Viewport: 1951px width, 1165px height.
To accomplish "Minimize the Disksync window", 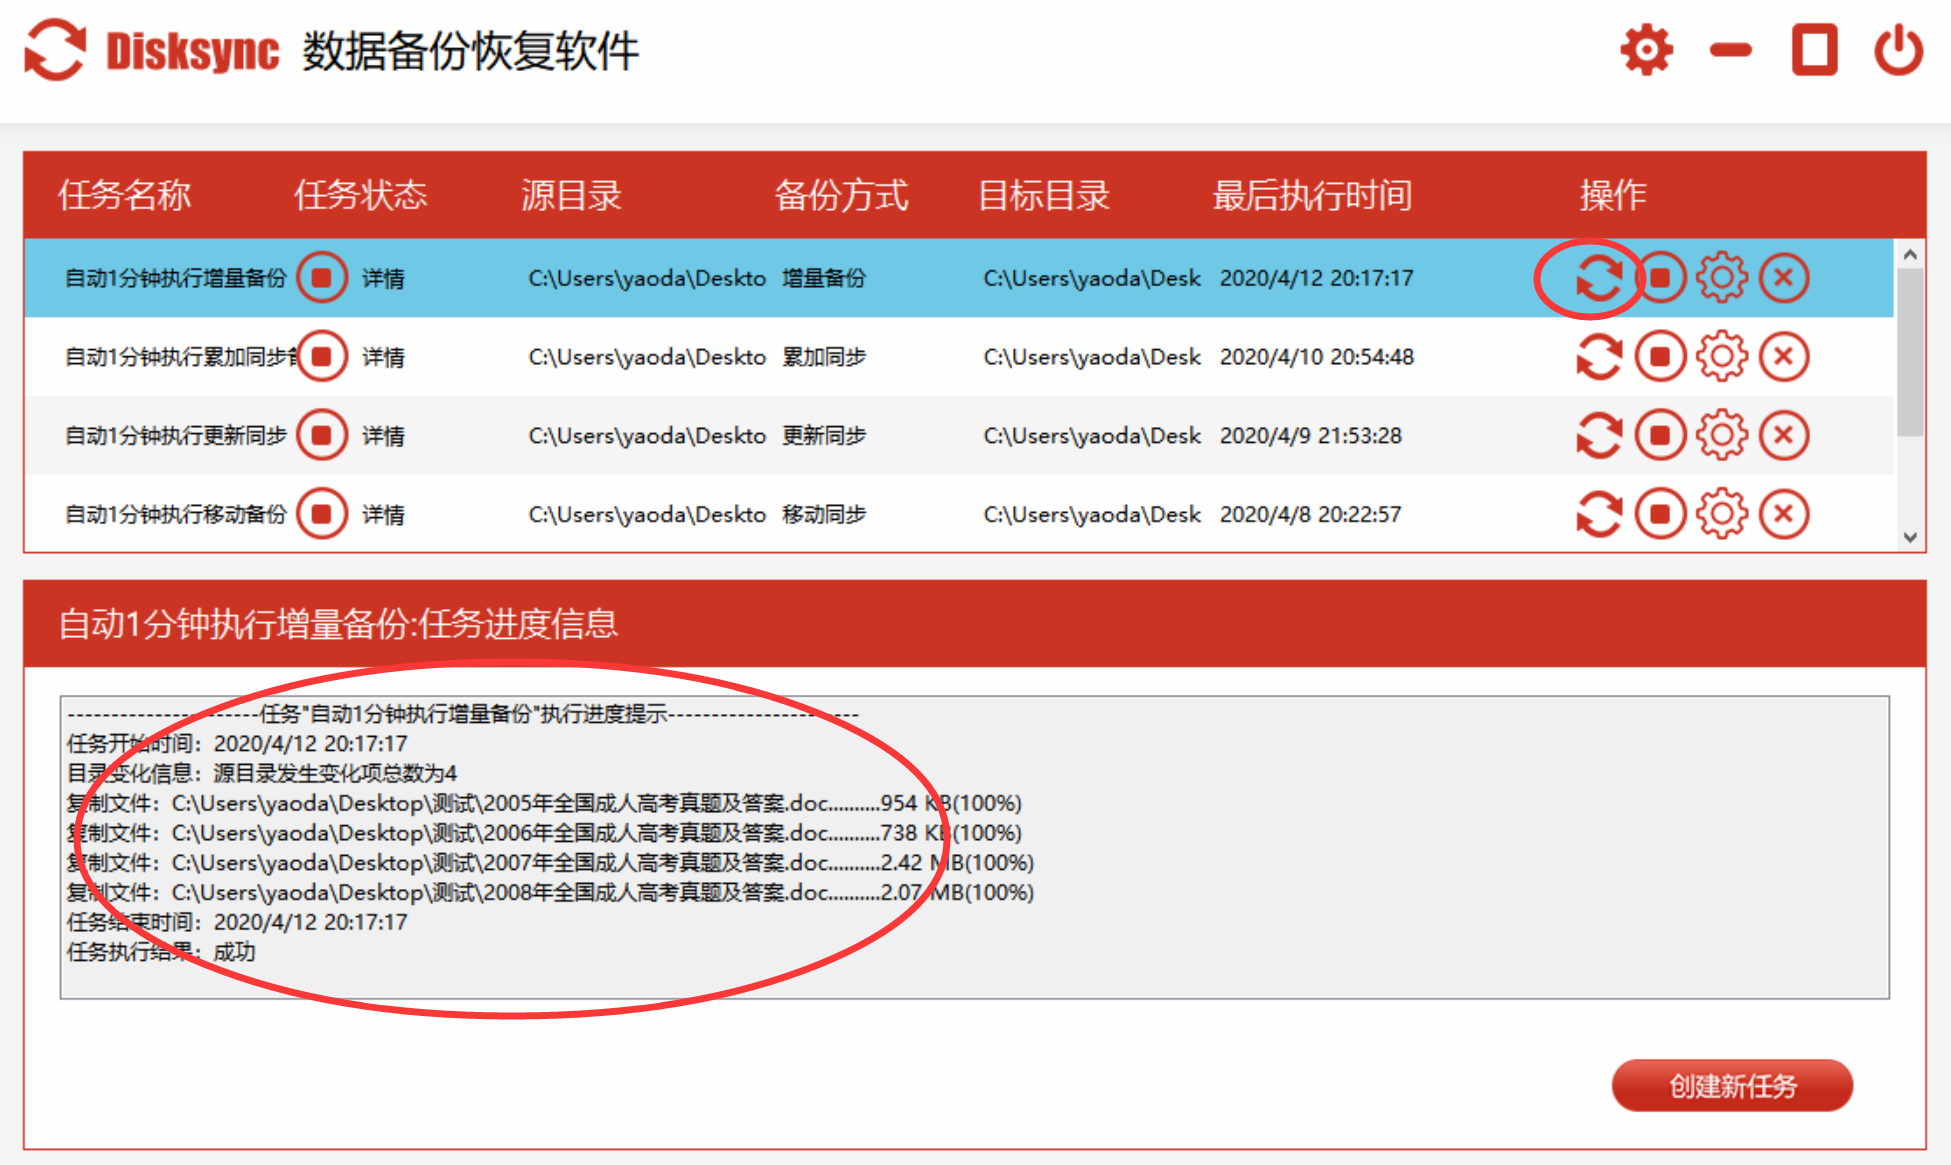I will [1731, 50].
